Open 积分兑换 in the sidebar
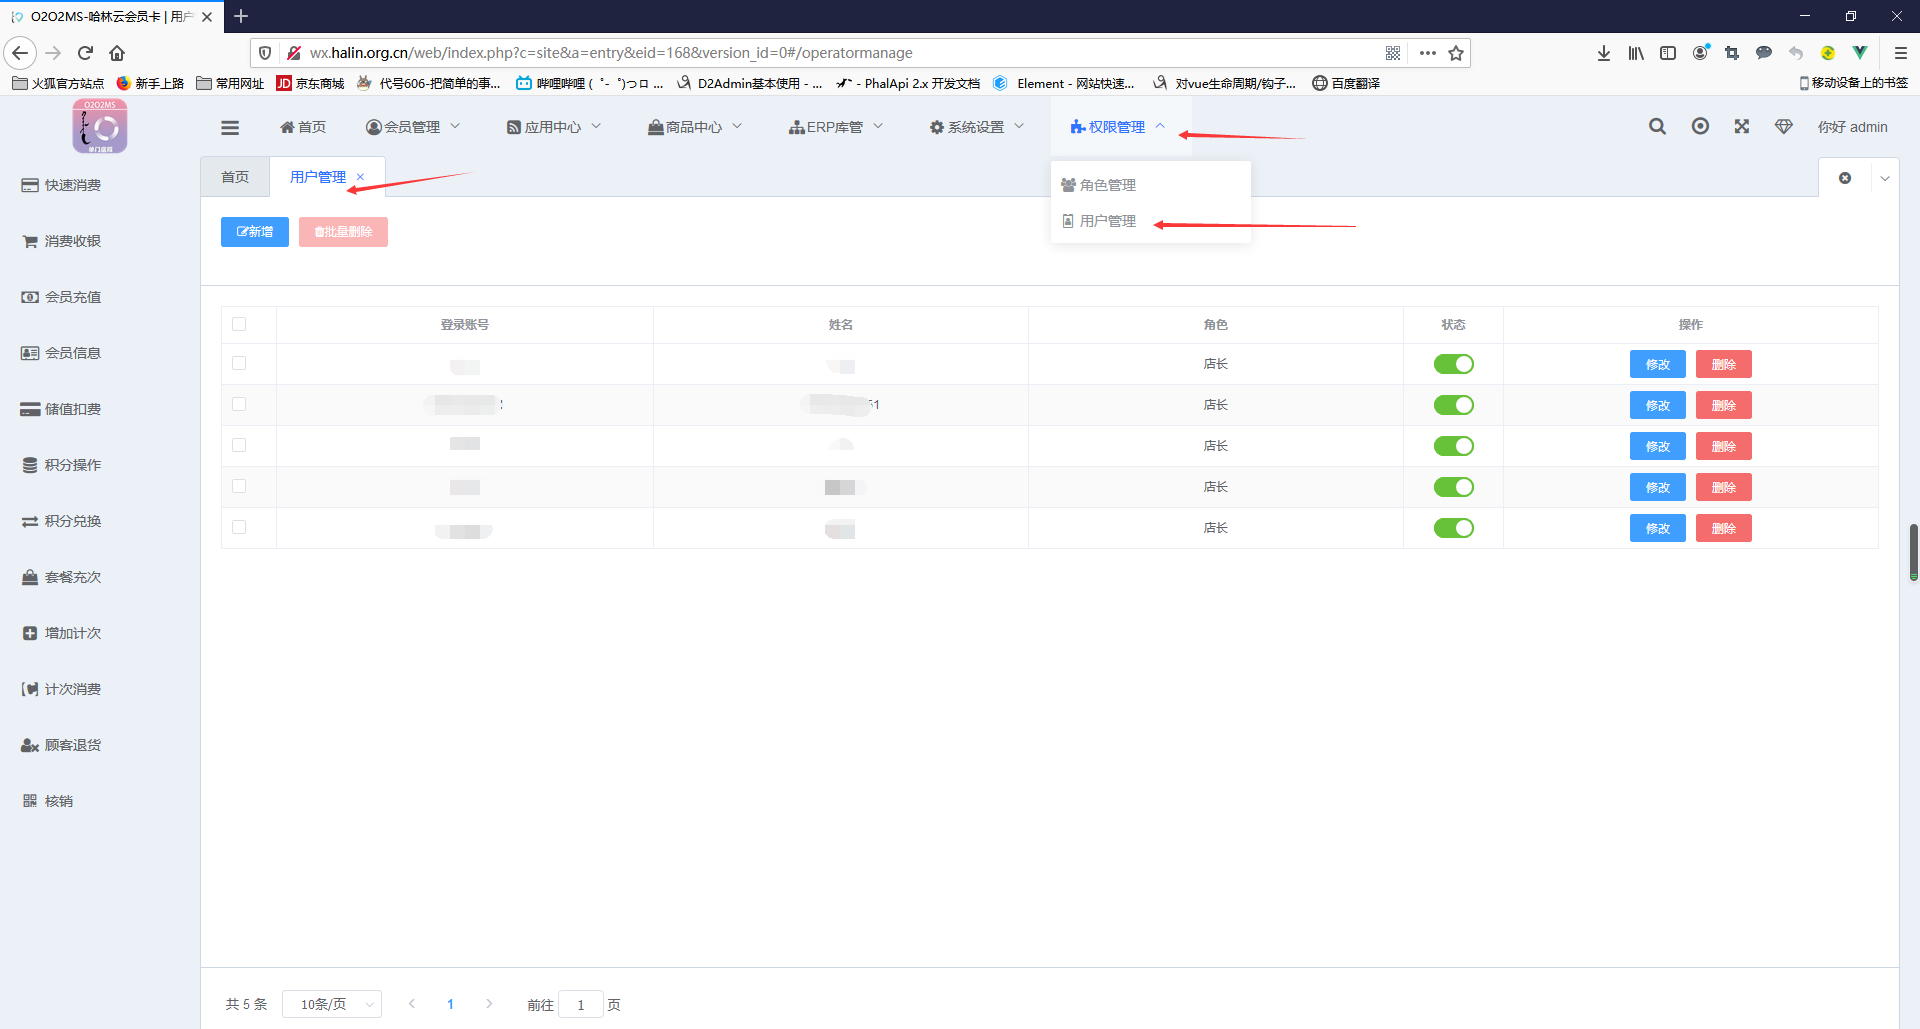 62,521
